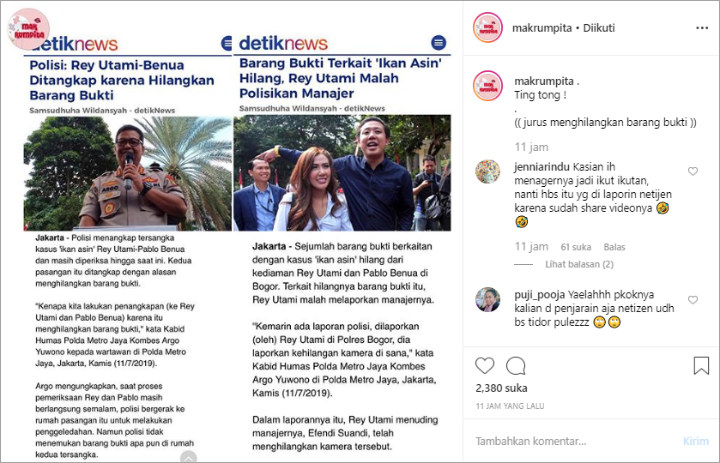Click scroll-up arrow at bottom of left article
The height and width of the screenshot is (463, 720).
click(x=188, y=457)
